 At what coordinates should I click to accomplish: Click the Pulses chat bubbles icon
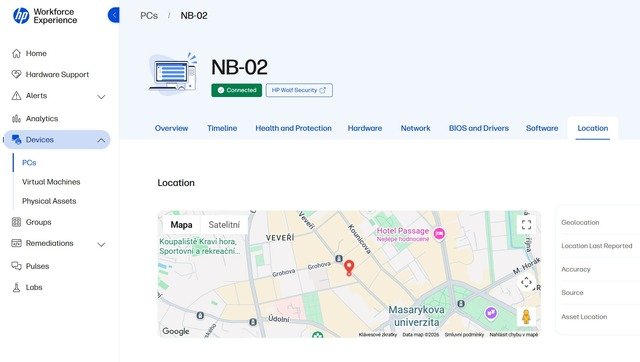tap(16, 266)
